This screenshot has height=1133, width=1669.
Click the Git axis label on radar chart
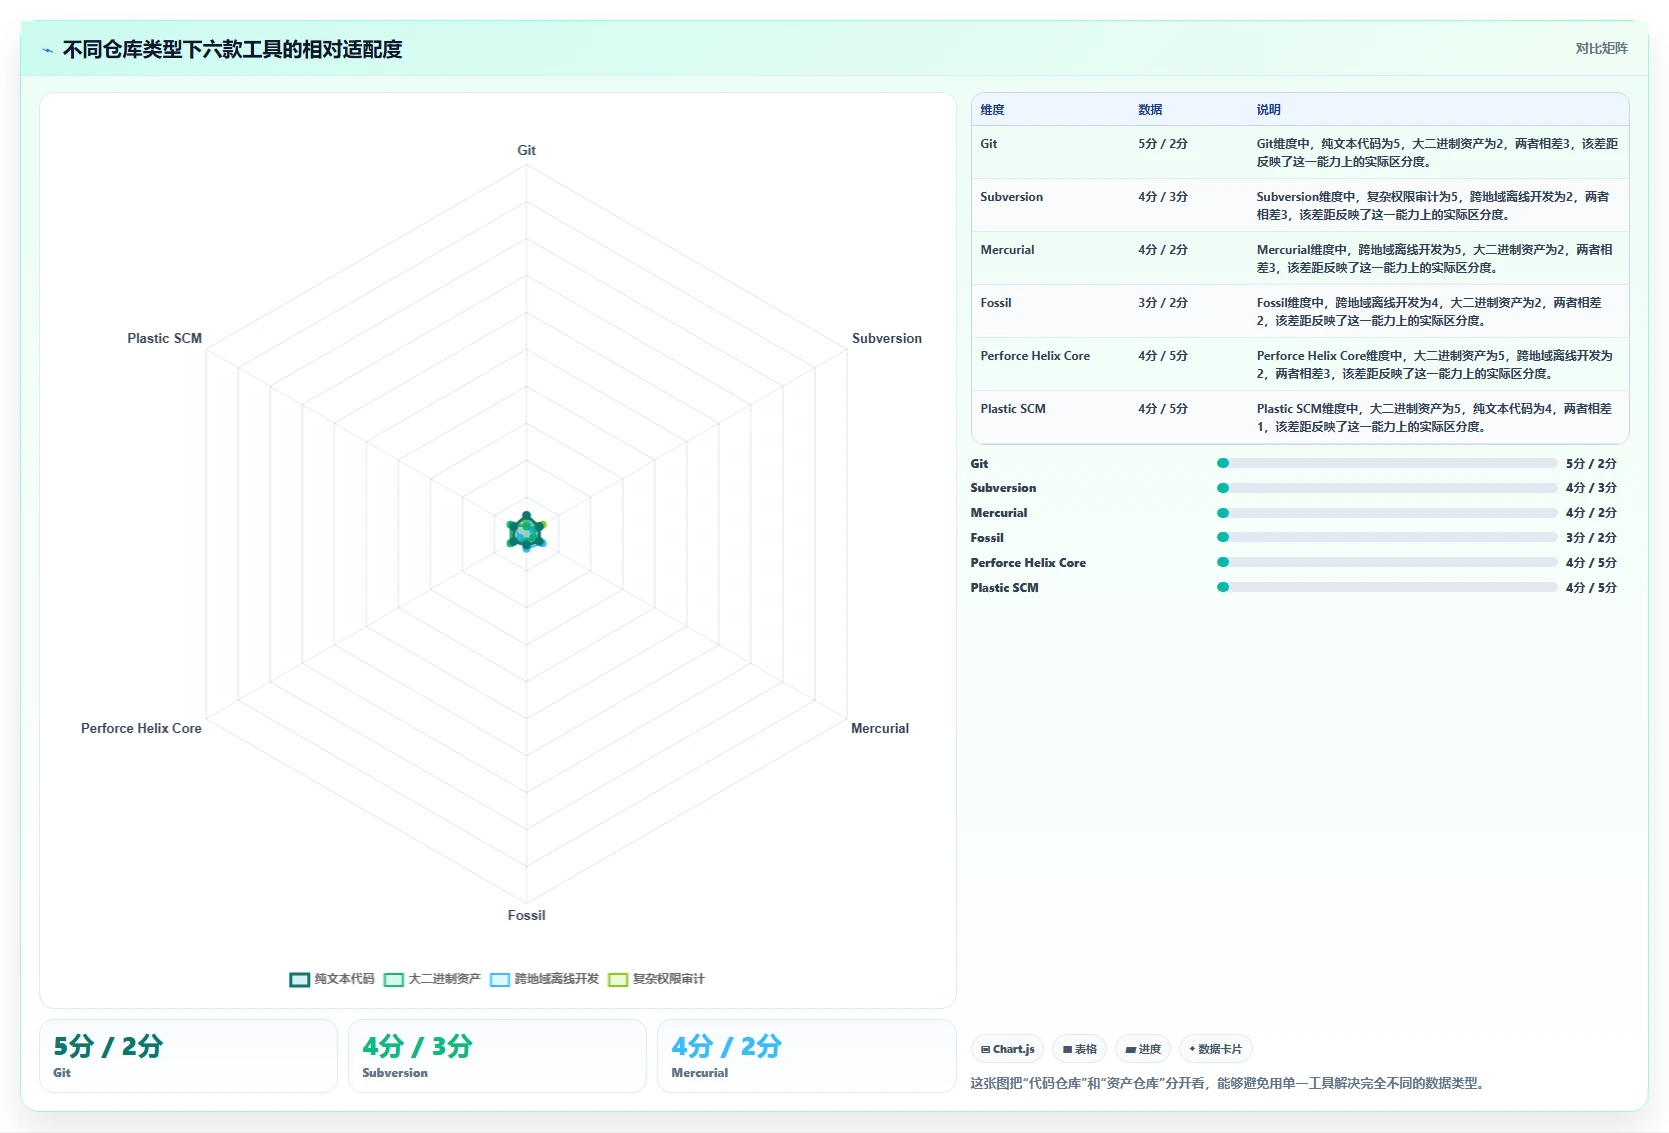click(x=526, y=150)
